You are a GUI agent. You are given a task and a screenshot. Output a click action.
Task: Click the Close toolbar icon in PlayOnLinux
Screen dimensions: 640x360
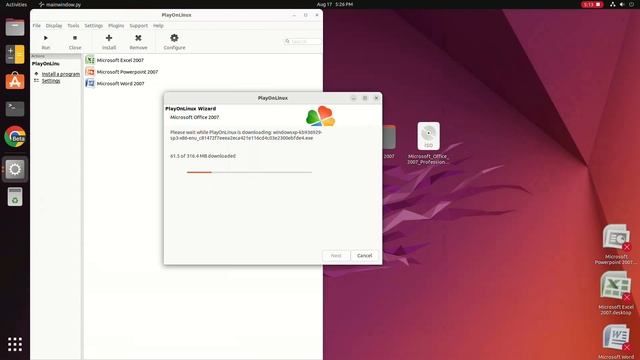75,38
